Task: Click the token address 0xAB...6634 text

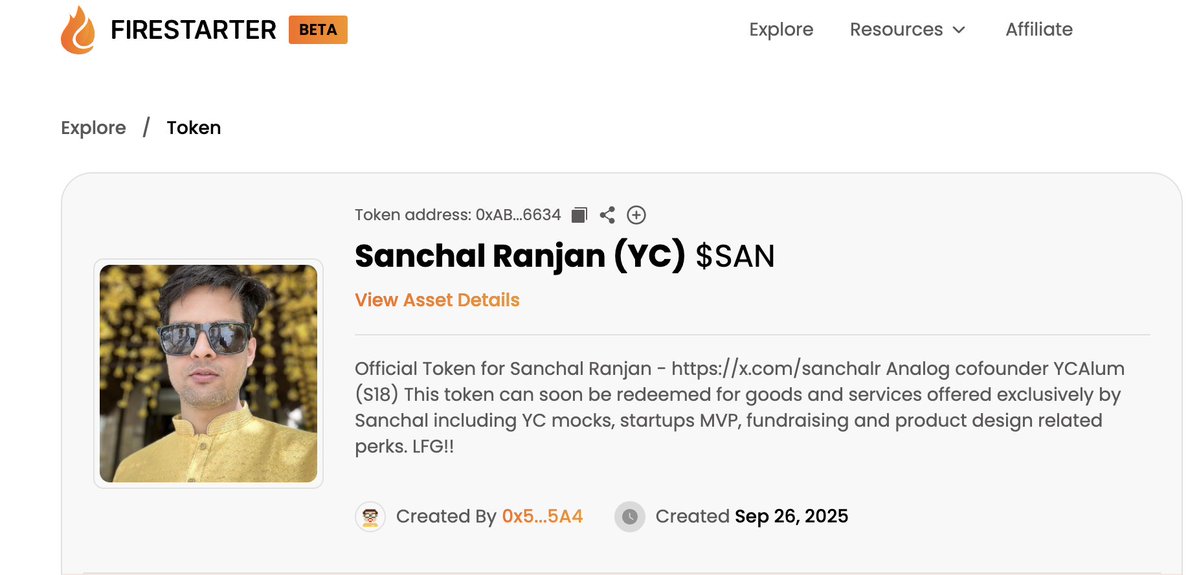Action: pyautogui.click(x=518, y=215)
